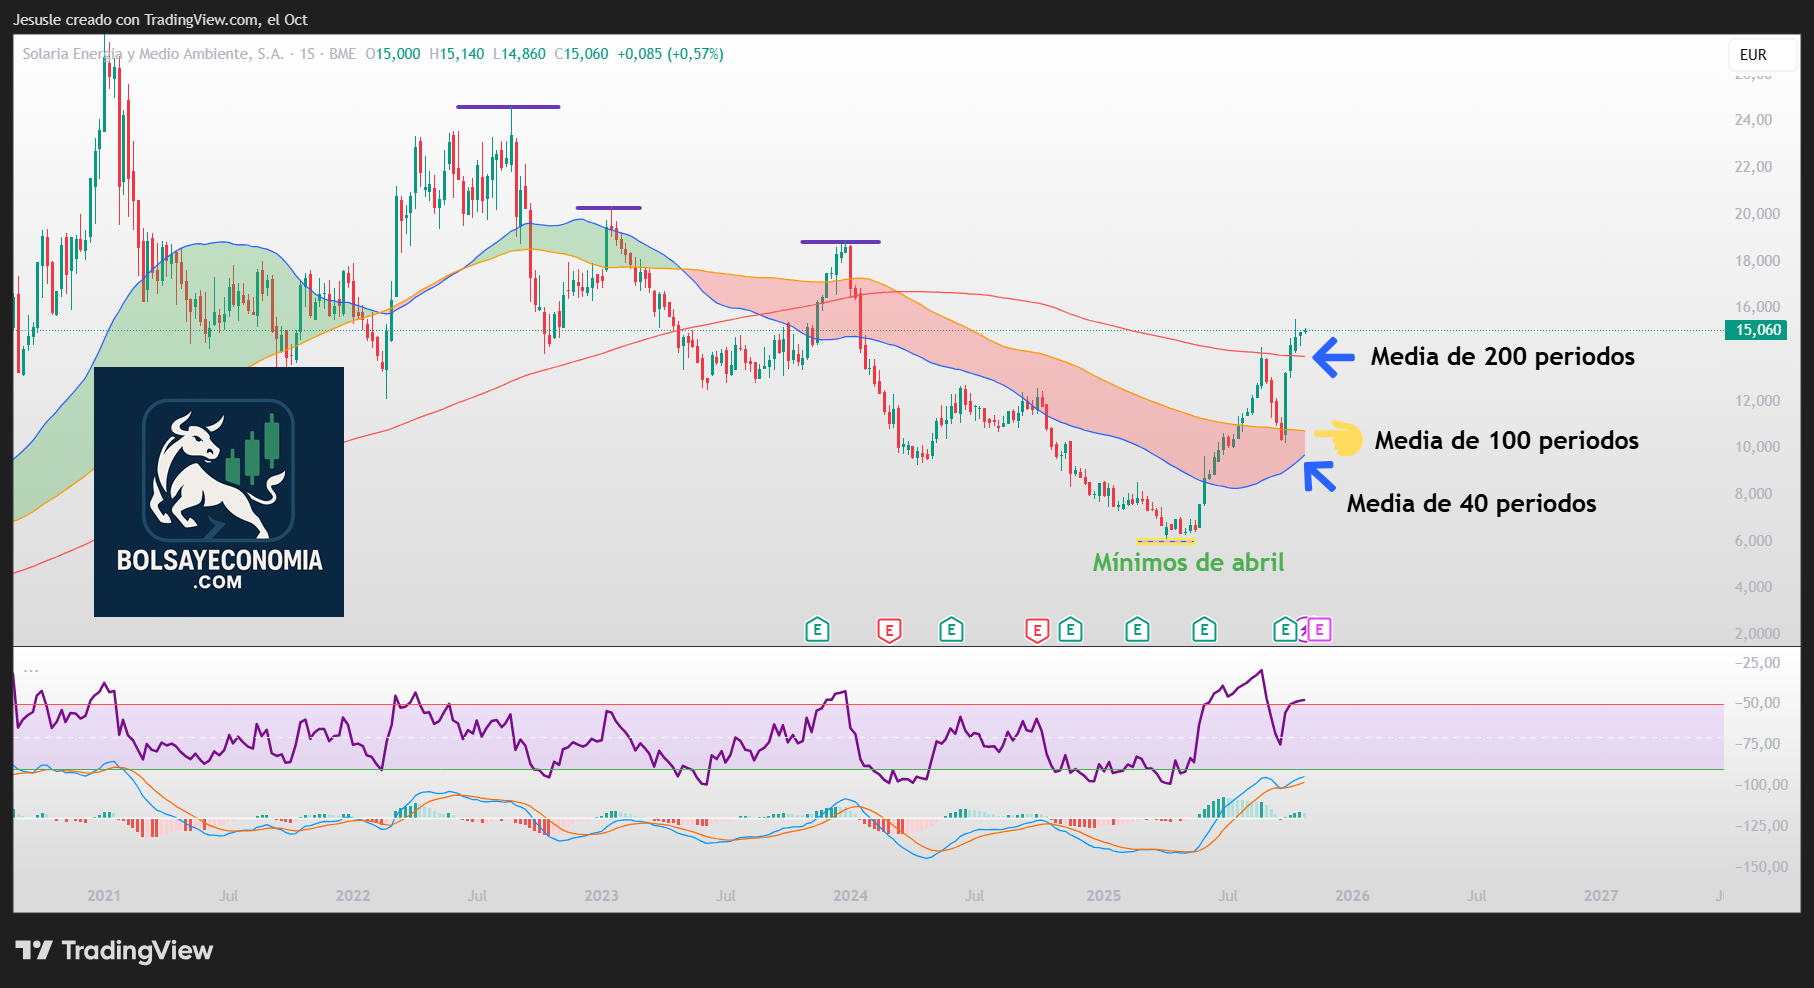Open the indicator pane three-dots menu
This screenshot has height=988, width=1814.
(x=31, y=670)
